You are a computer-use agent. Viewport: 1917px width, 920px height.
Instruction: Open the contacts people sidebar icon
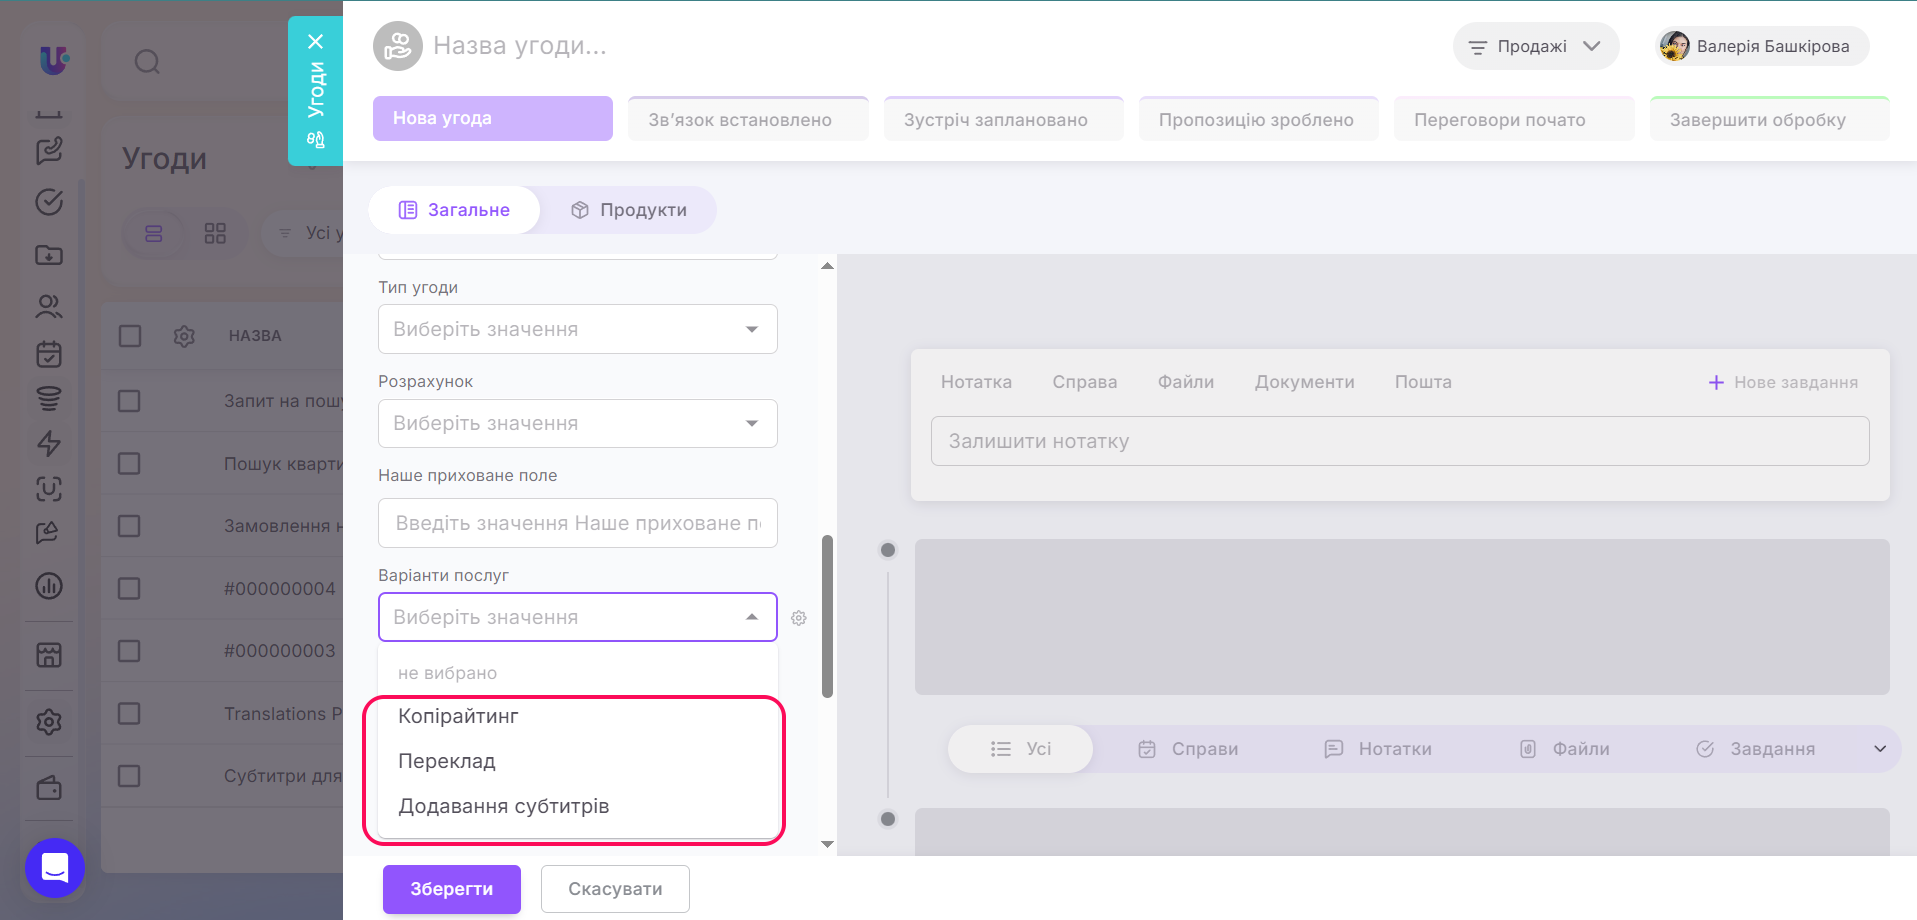coord(49,306)
